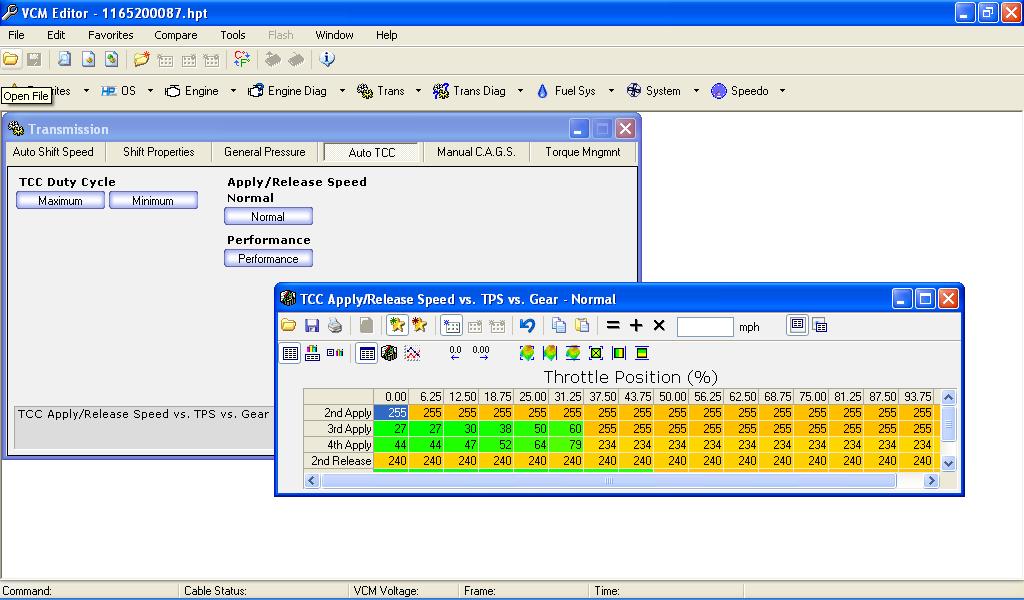Open the File menu
Image resolution: width=1024 pixels, height=600 pixels.
[16, 35]
